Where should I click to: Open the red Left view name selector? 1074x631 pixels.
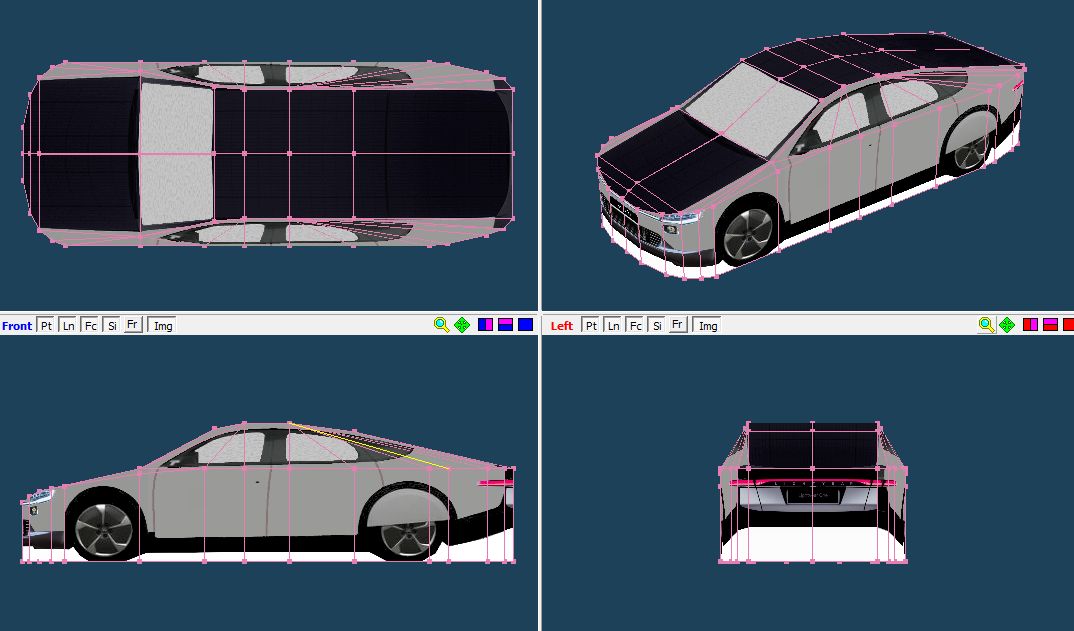pos(562,326)
